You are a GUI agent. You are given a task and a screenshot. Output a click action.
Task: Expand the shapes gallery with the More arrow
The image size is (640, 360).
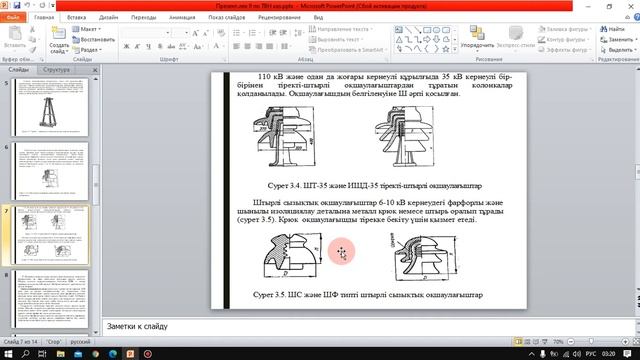[x=455, y=49]
